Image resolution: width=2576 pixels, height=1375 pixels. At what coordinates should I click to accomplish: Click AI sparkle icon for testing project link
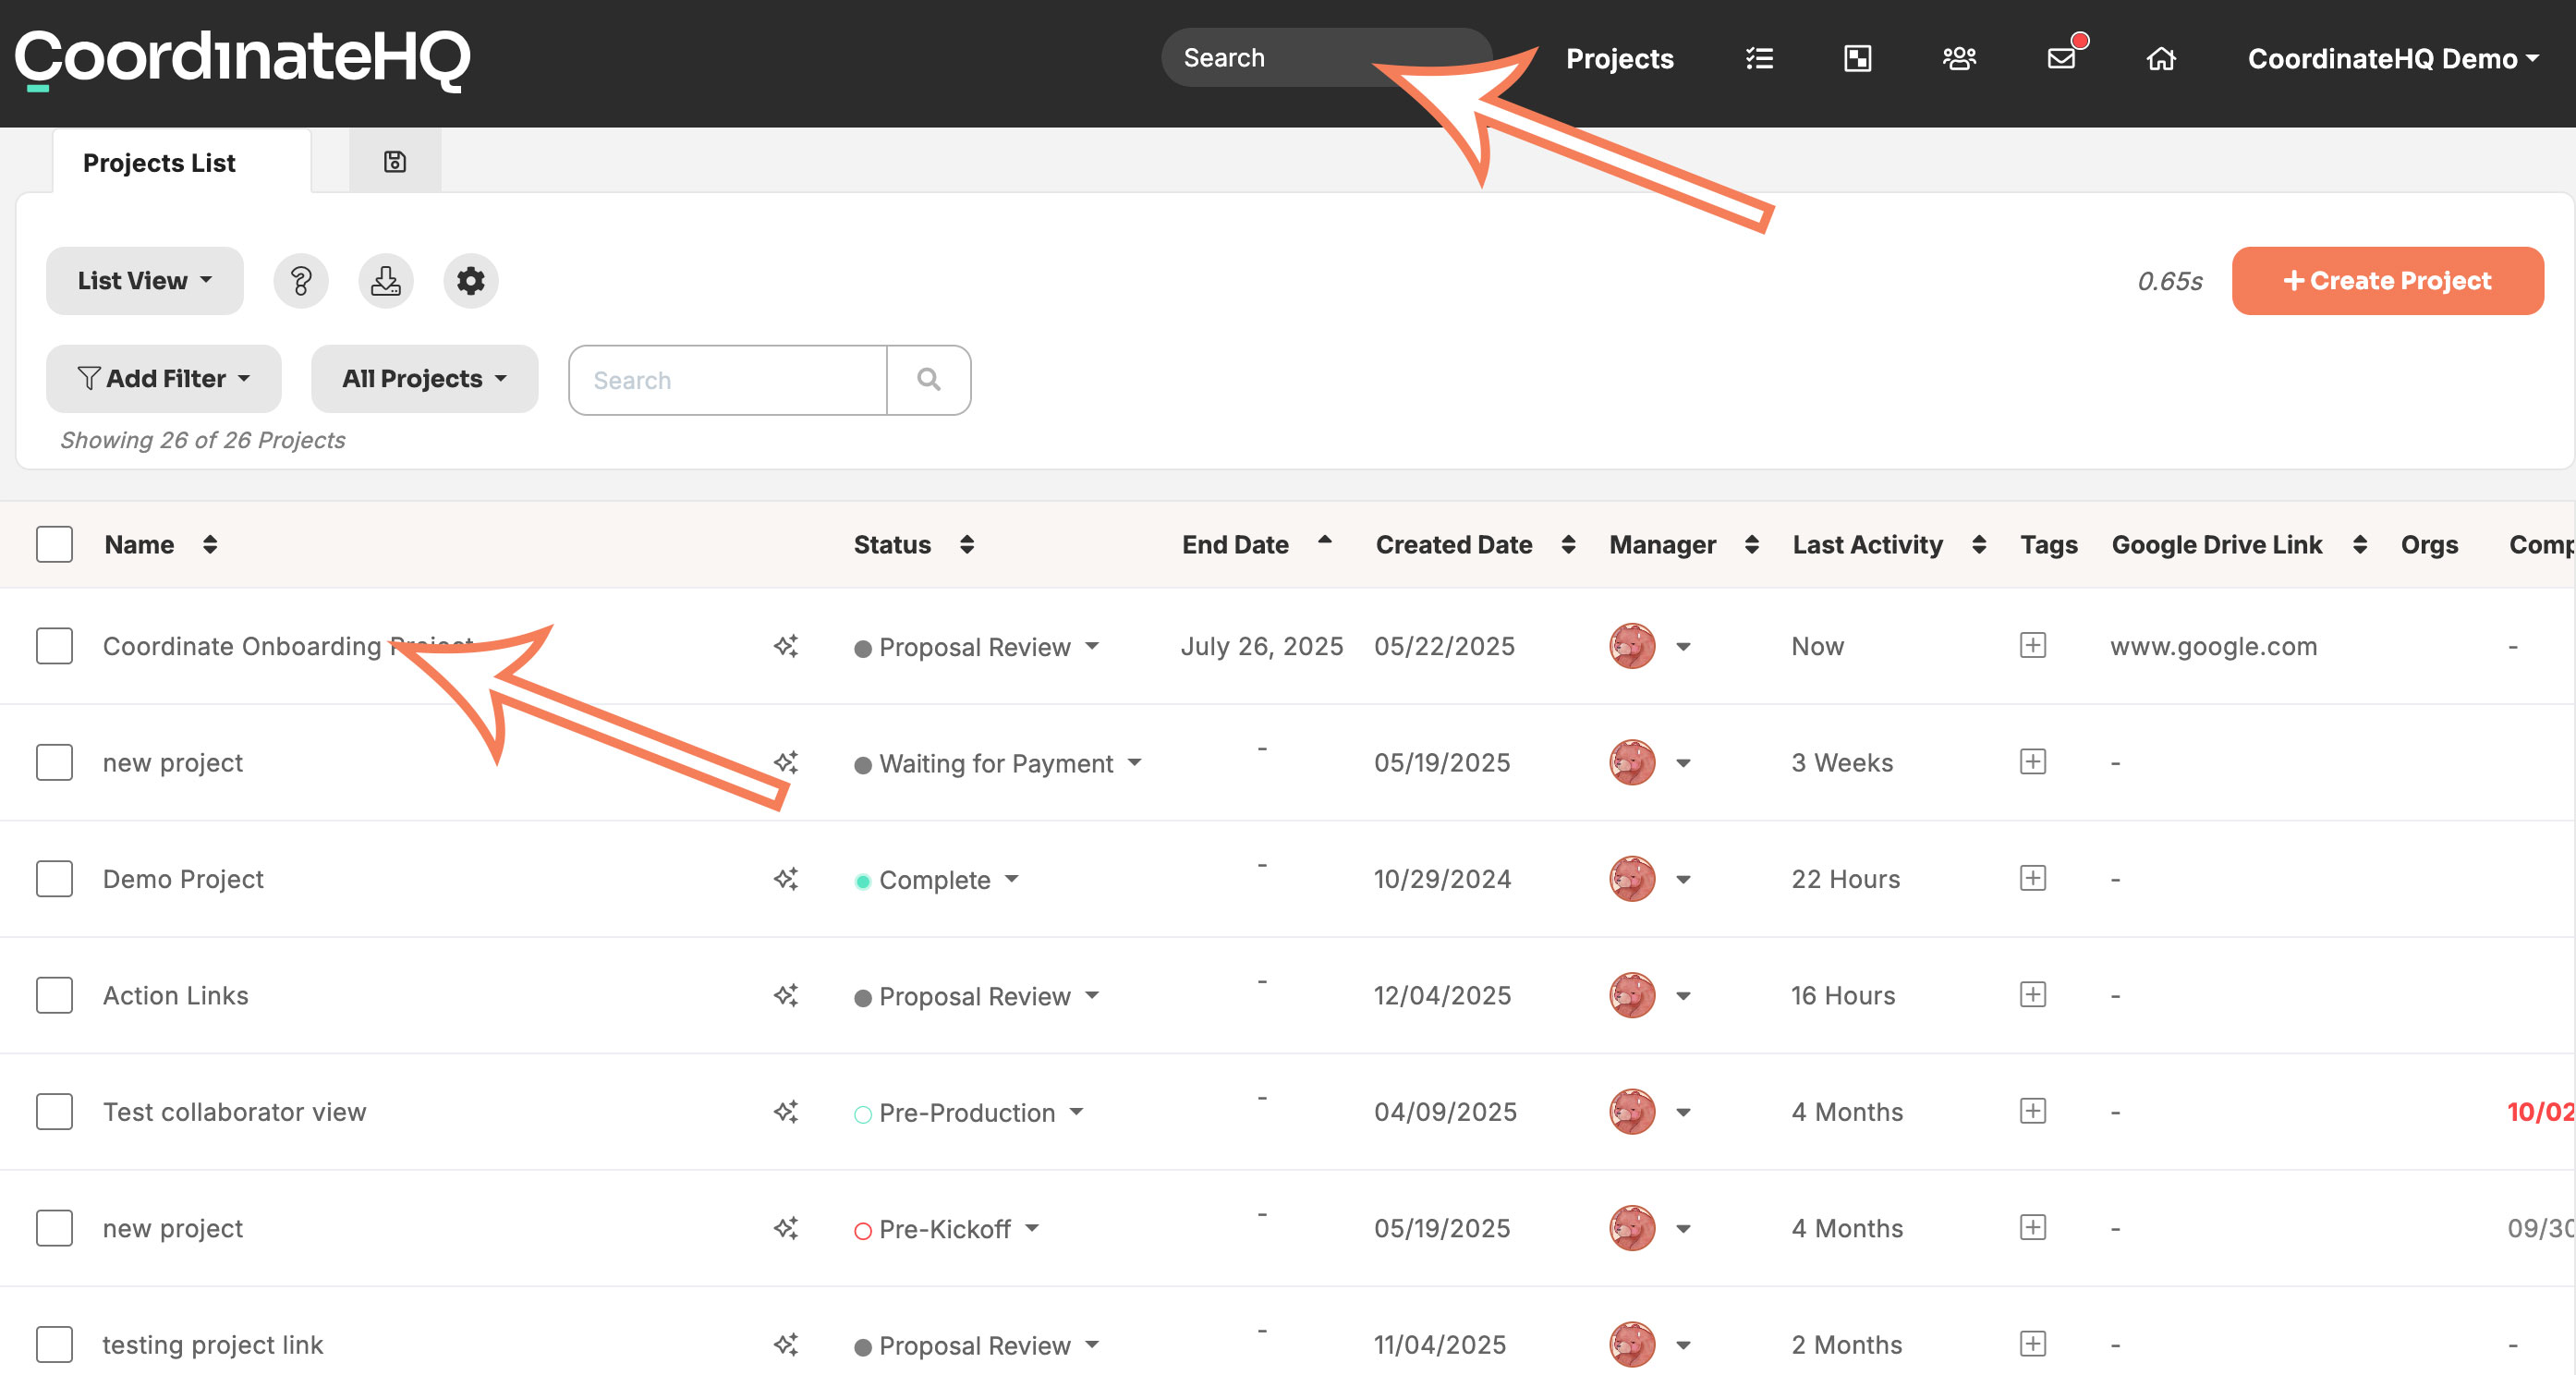(786, 1344)
